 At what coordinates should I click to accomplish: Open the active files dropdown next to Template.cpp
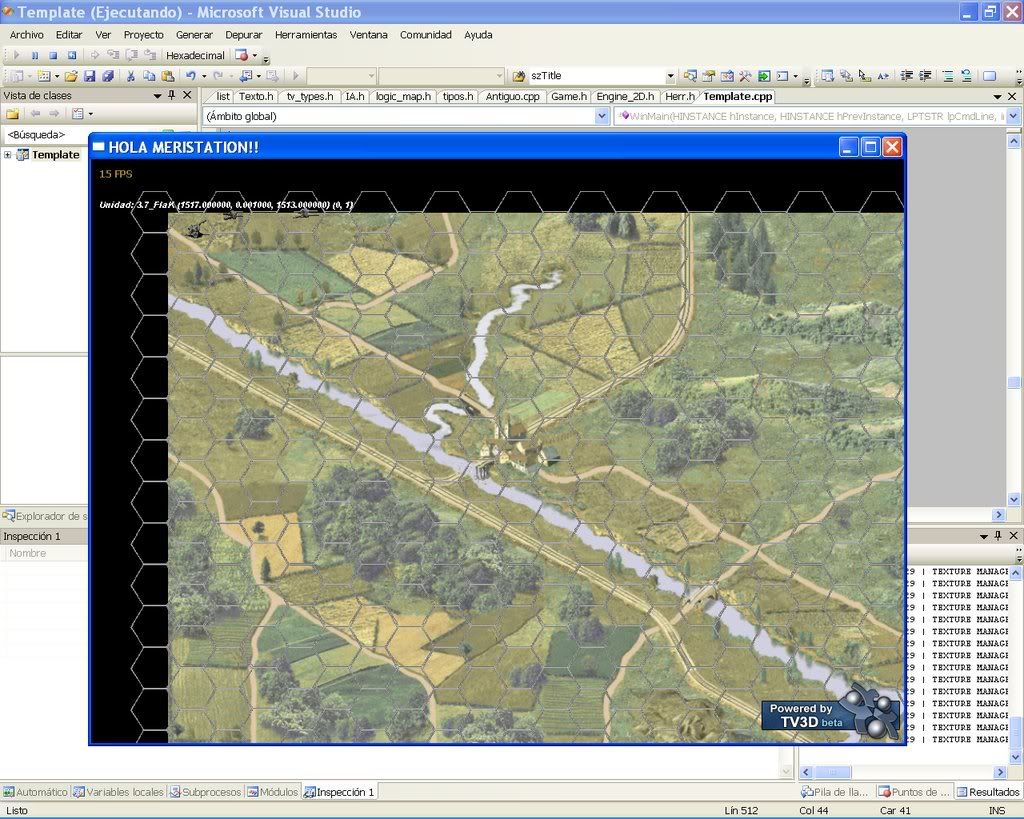tap(997, 97)
